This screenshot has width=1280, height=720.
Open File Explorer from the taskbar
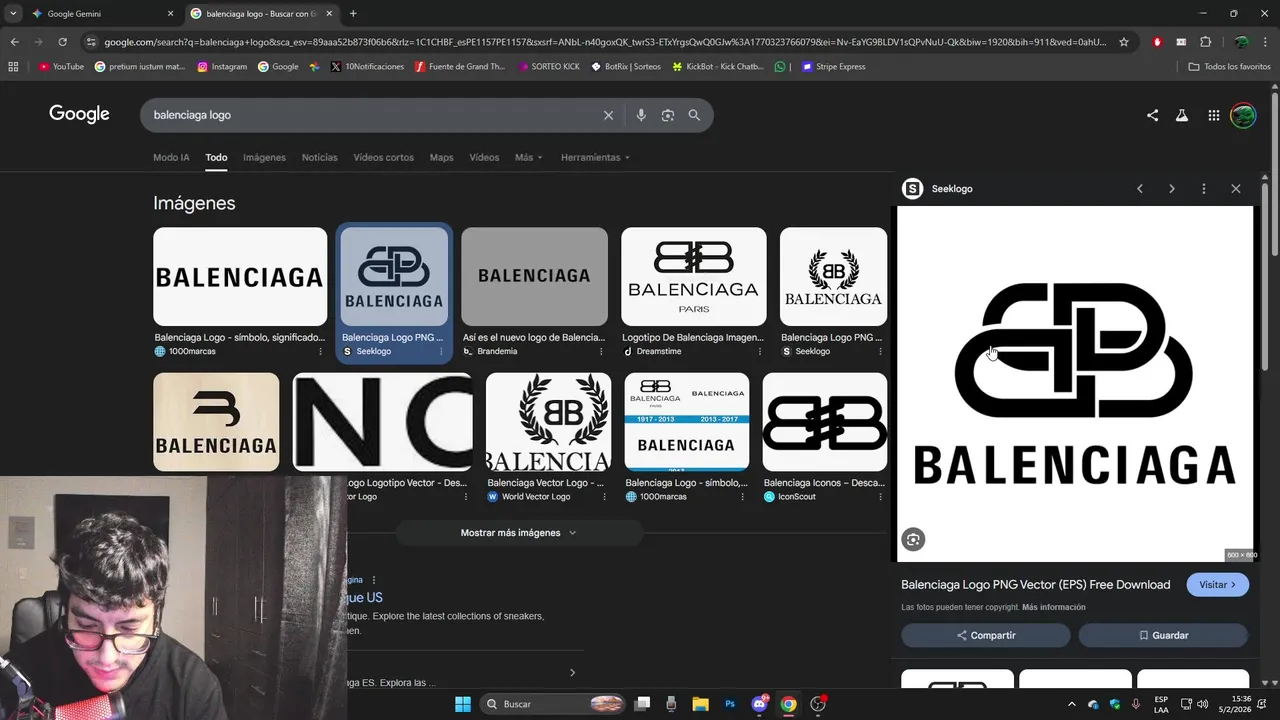[700, 704]
